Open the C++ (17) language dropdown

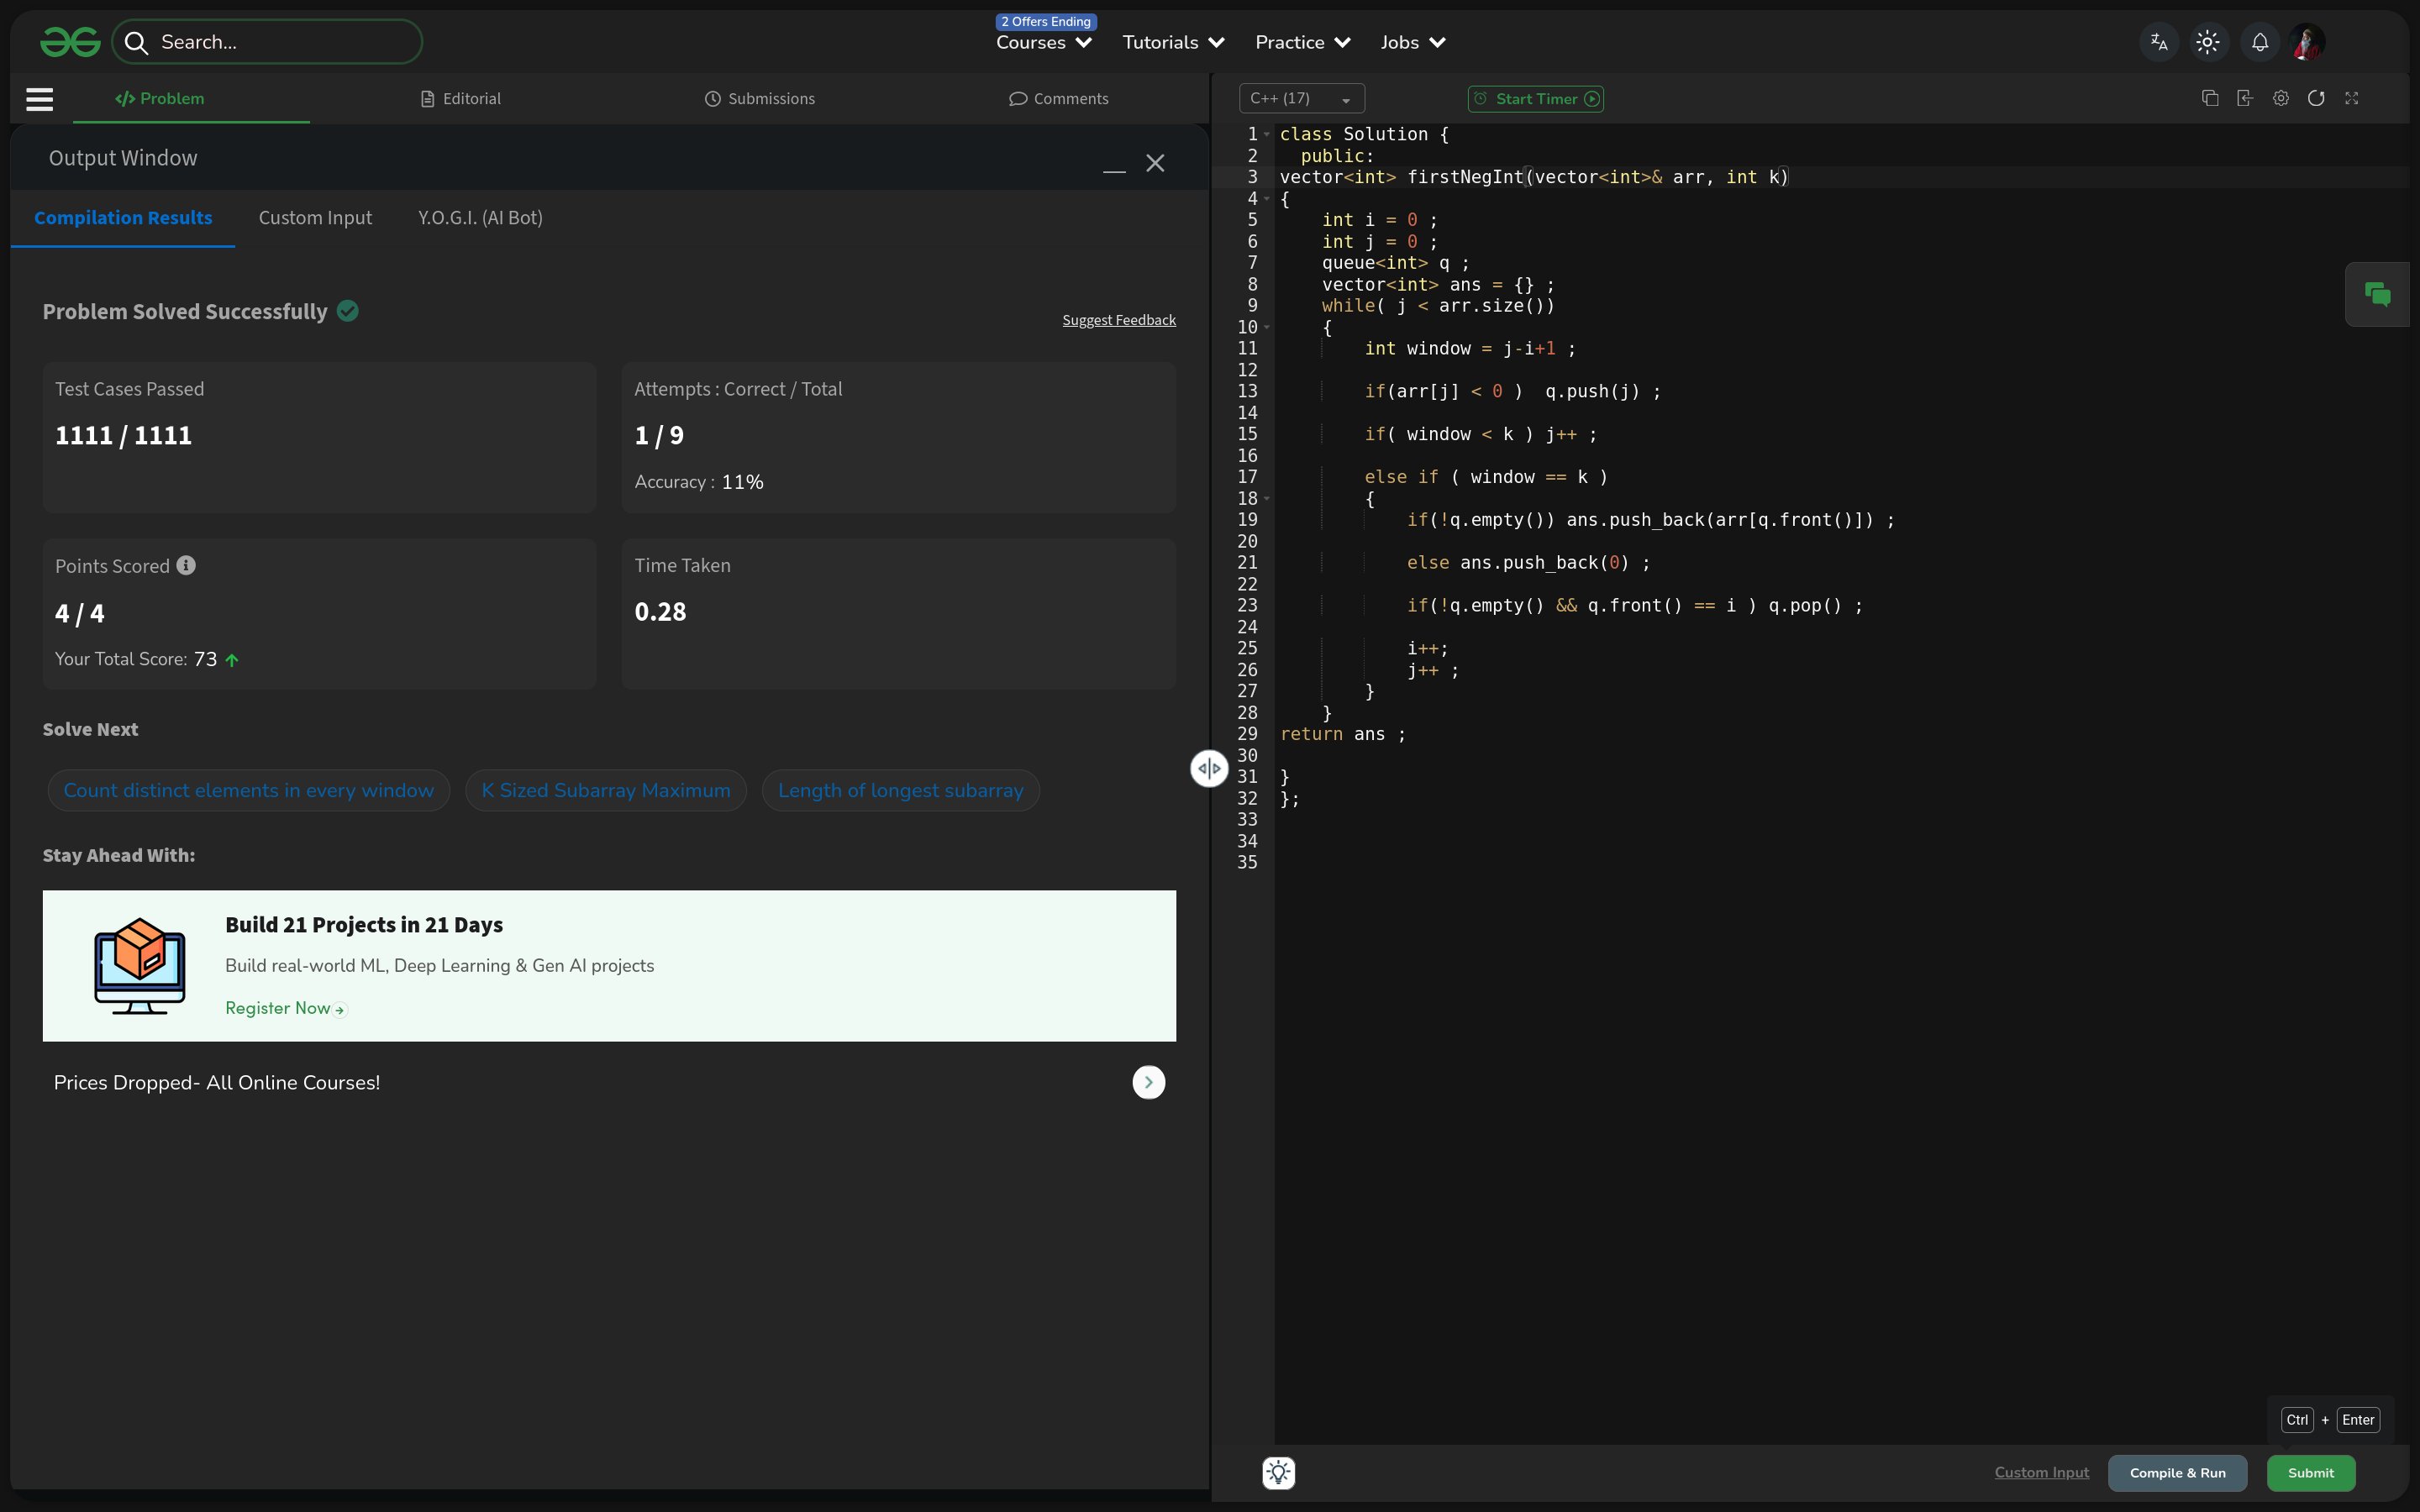(x=1301, y=98)
